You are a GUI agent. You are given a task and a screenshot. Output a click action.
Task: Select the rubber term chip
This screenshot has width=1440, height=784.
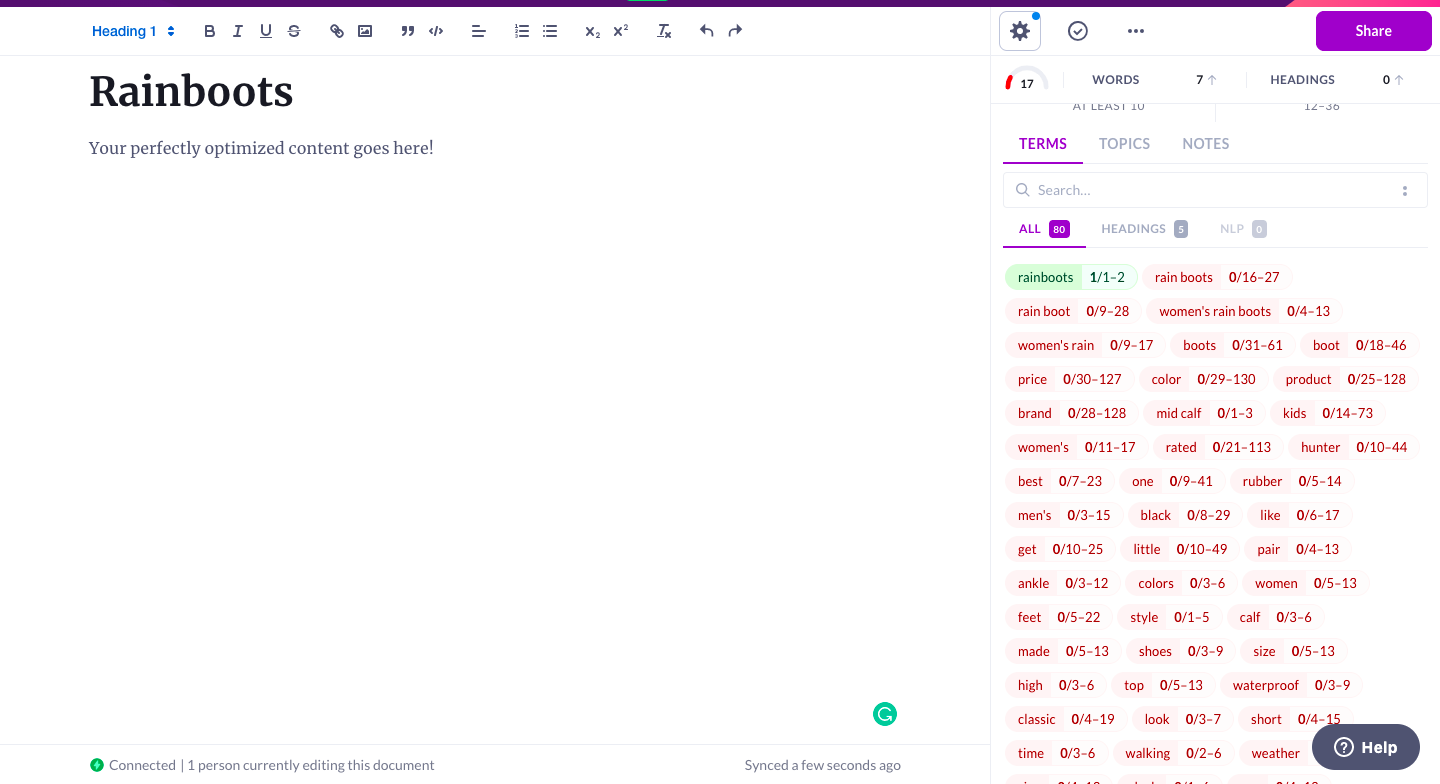[1292, 481]
